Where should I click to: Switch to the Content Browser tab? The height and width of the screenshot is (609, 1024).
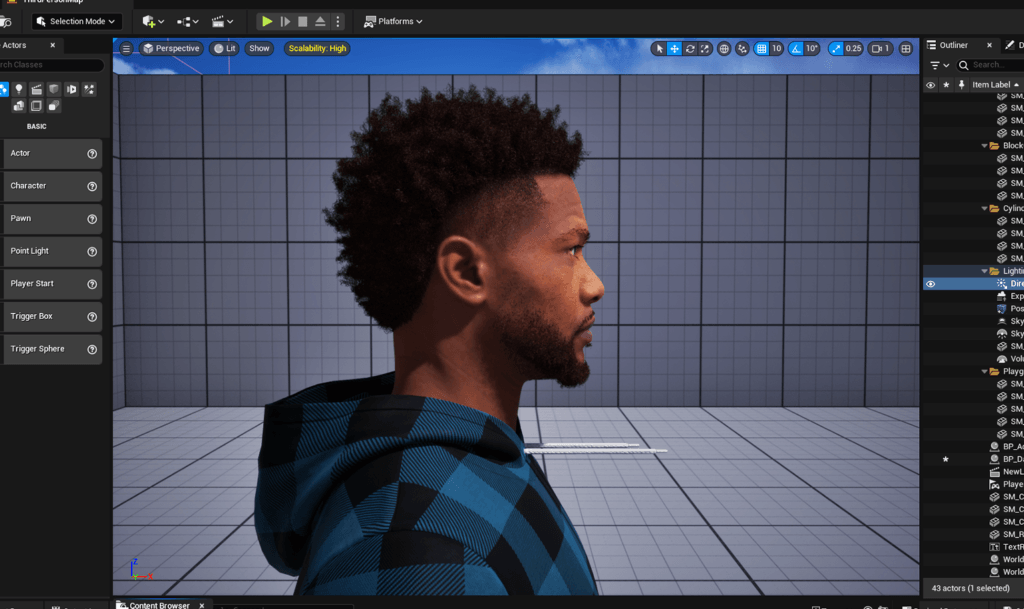160,604
